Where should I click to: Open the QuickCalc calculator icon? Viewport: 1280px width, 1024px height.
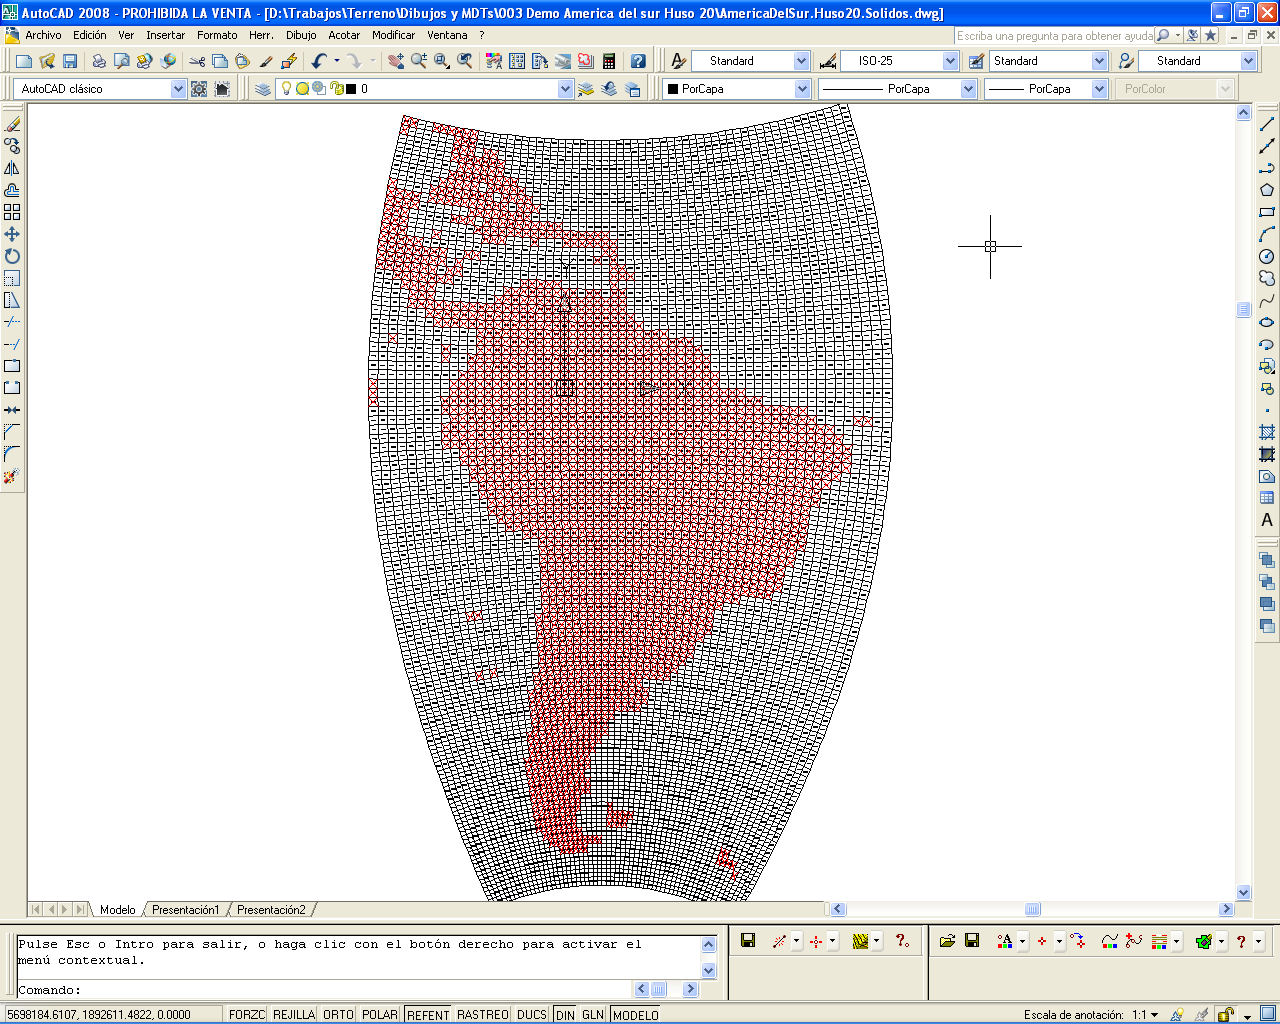point(608,61)
